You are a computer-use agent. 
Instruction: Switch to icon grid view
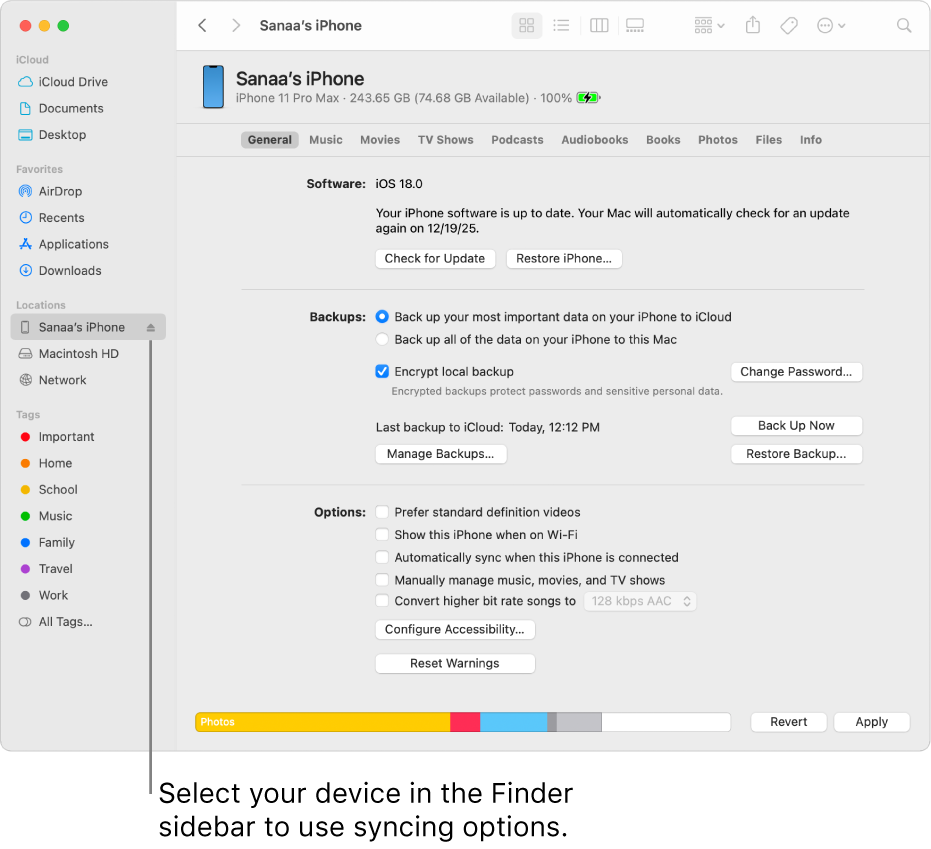pos(527,26)
